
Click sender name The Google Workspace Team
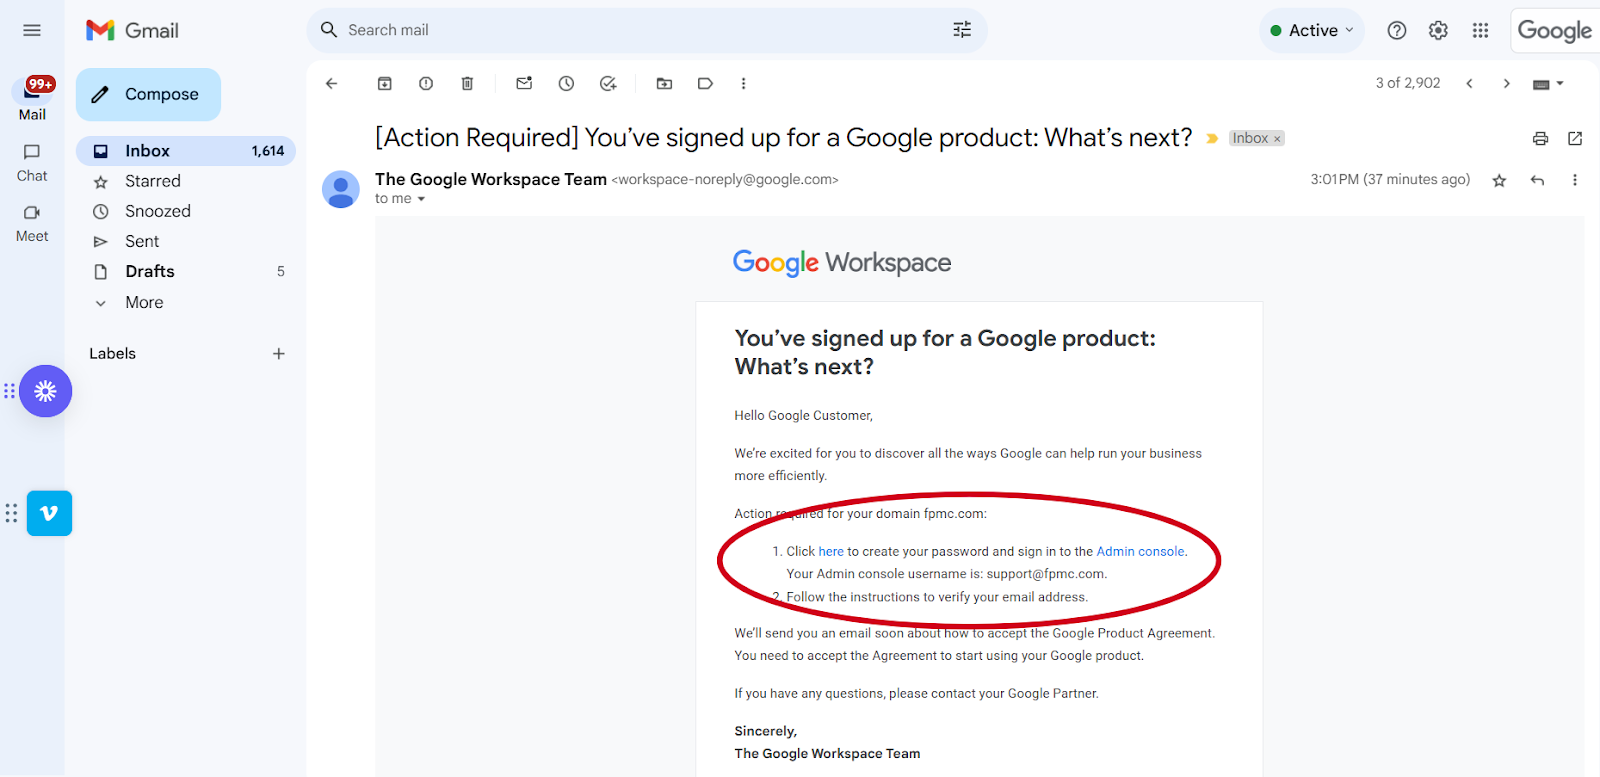point(491,179)
